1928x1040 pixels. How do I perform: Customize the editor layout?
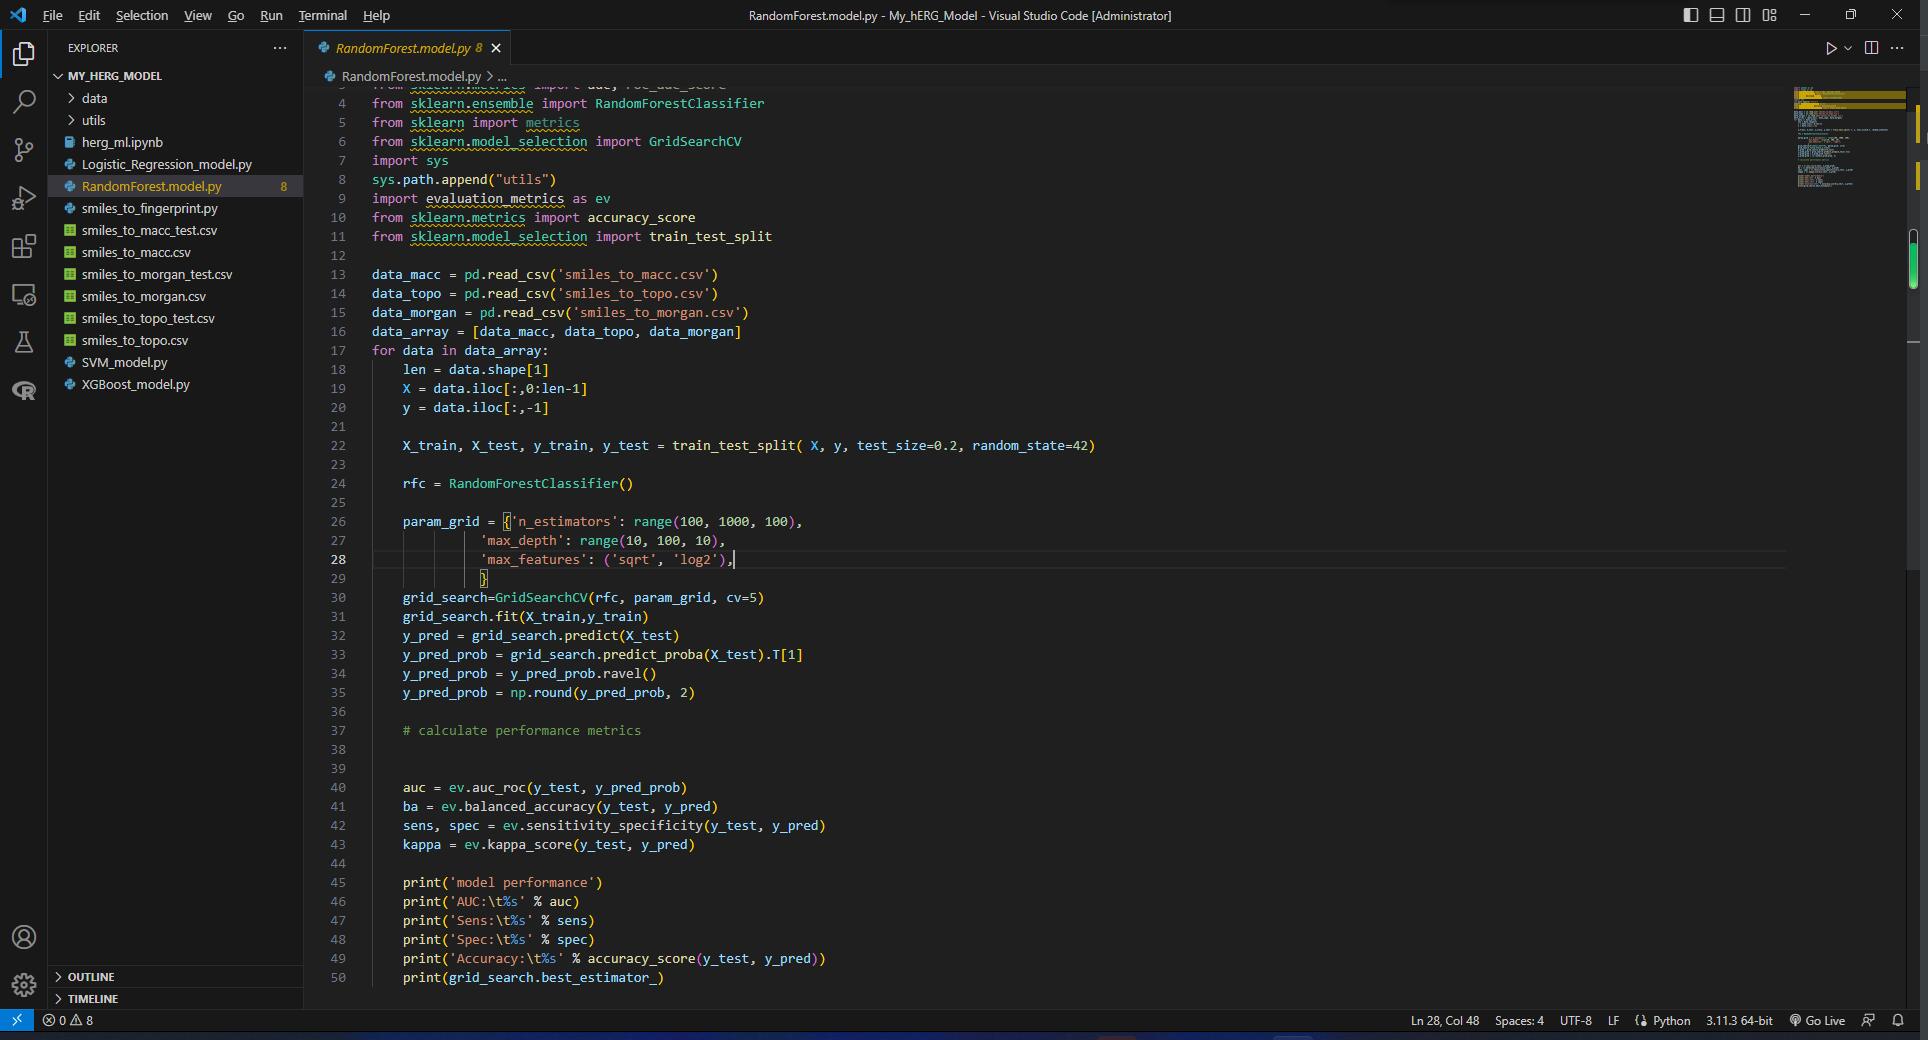click(x=1770, y=15)
